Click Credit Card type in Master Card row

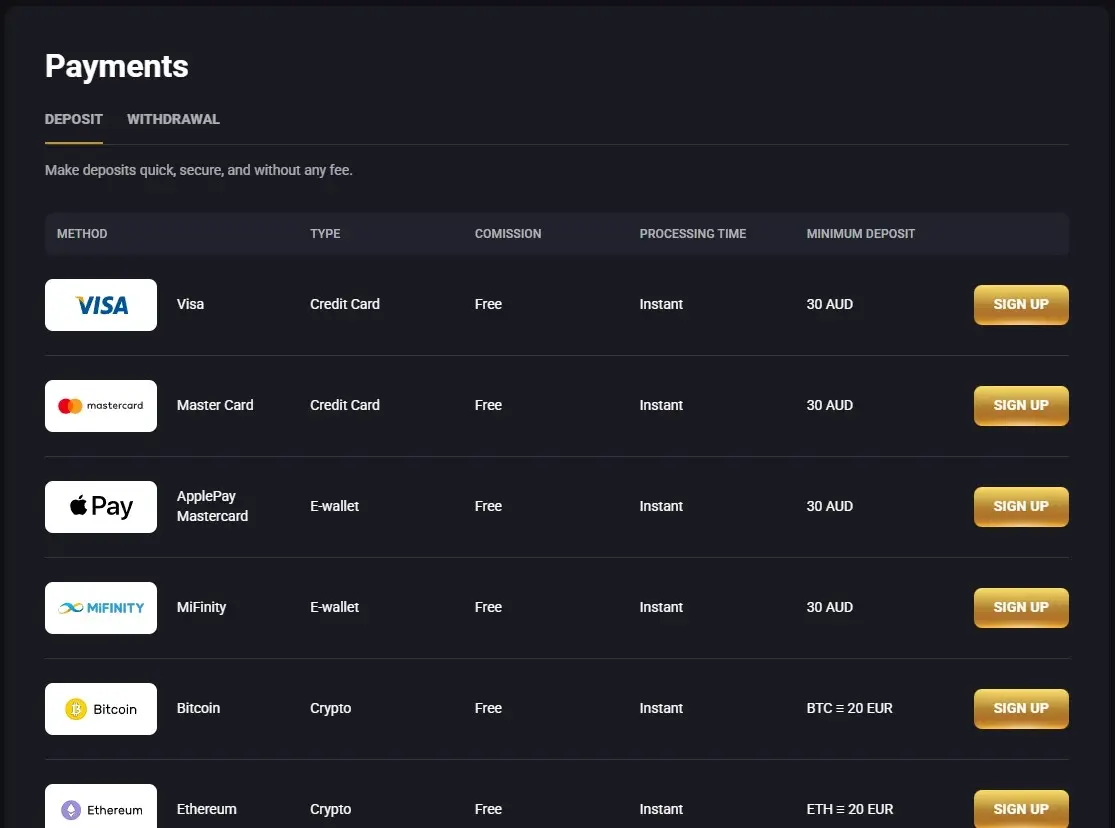pyautogui.click(x=345, y=405)
